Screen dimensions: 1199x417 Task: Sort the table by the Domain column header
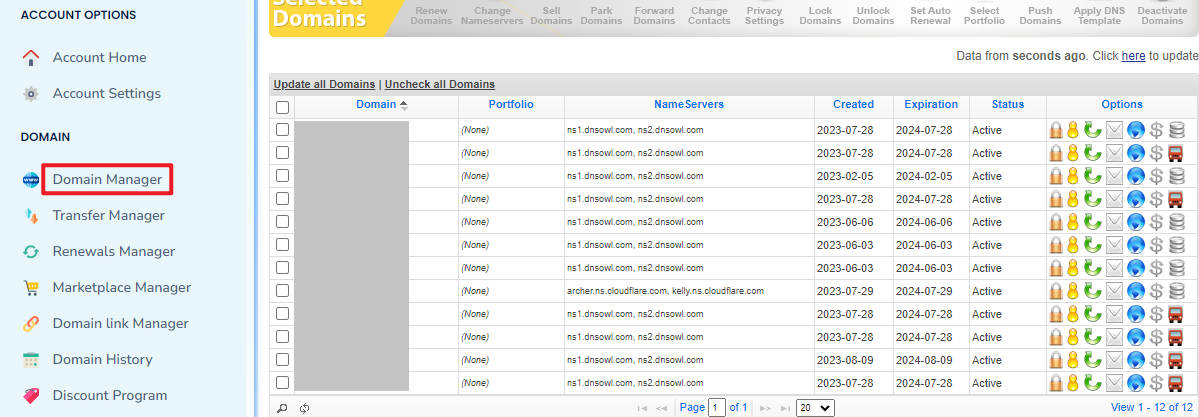tap(376, 104)
